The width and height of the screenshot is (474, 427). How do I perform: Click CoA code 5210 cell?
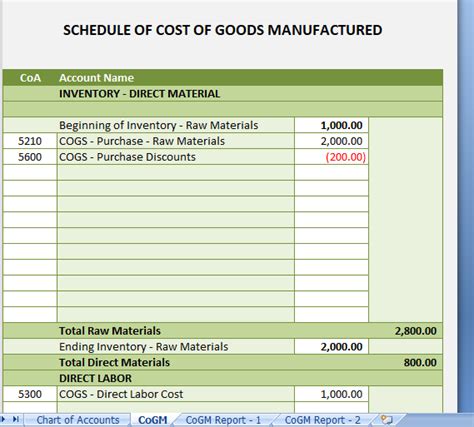pos(30,141)
